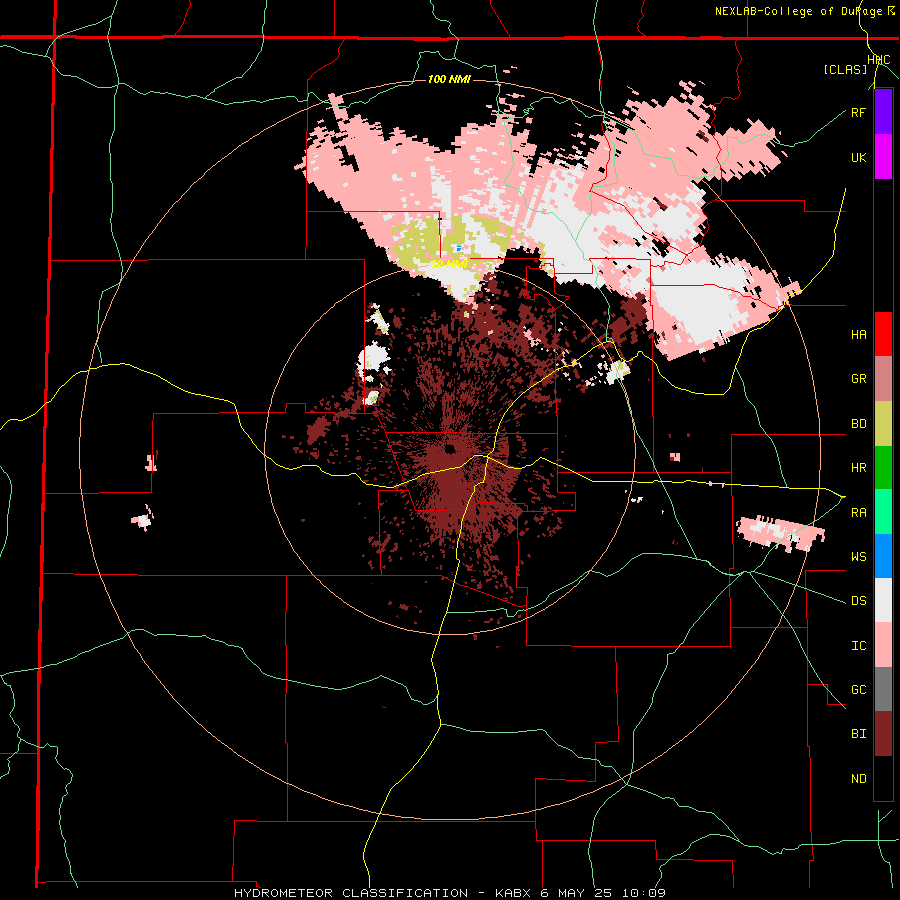
Task: Click the UK legend label
Action: click(x=858, y=157)
